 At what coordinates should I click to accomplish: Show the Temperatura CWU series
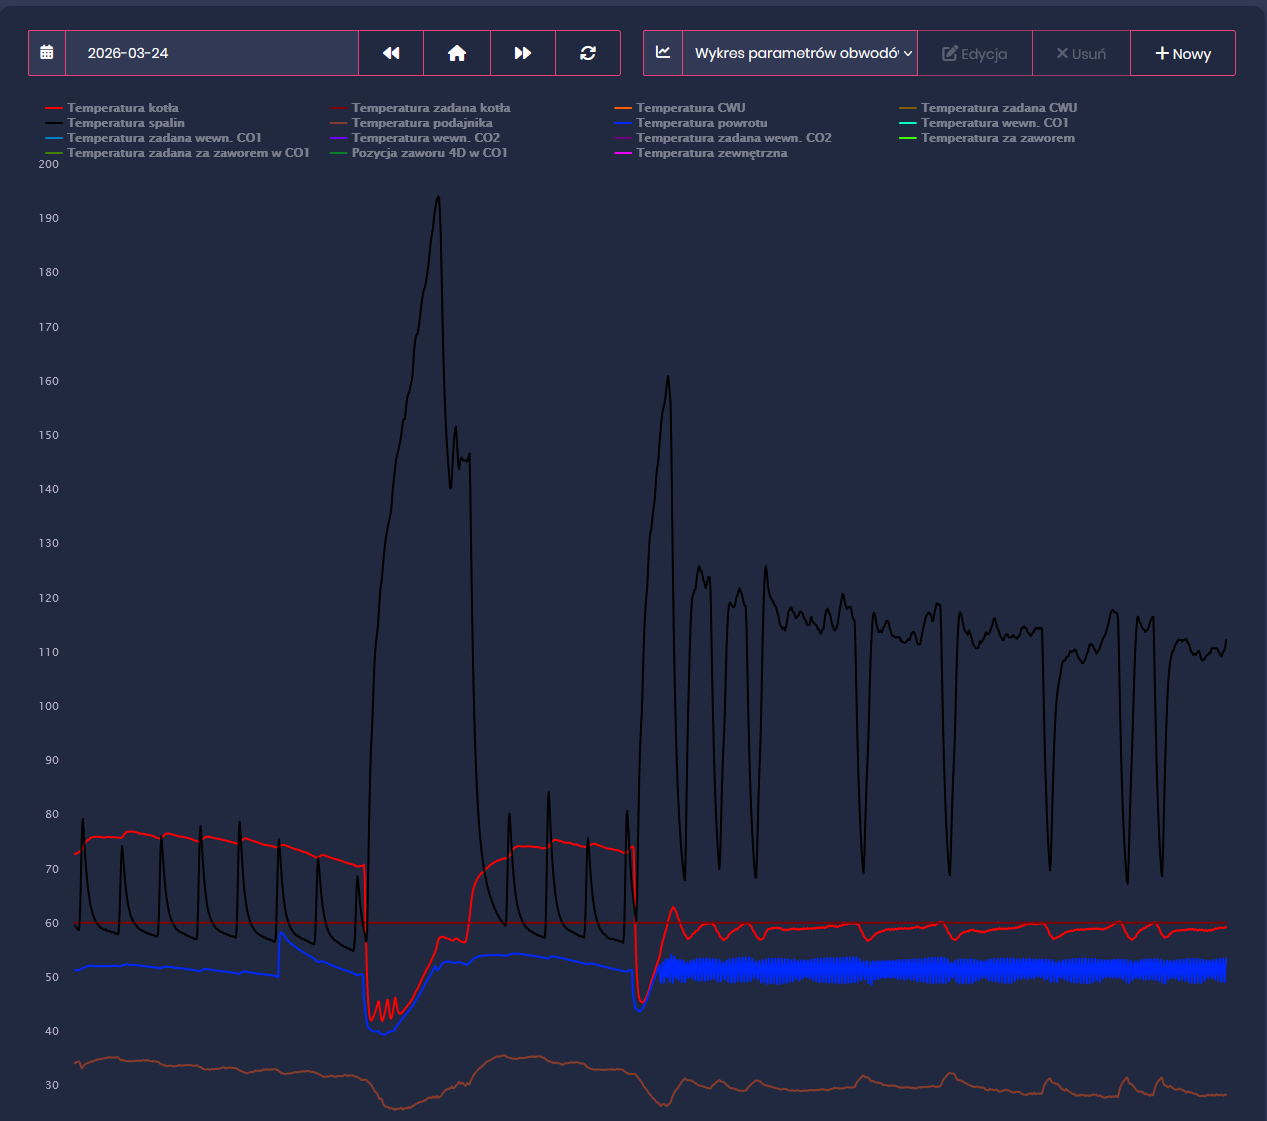click(x=690, y=108)
